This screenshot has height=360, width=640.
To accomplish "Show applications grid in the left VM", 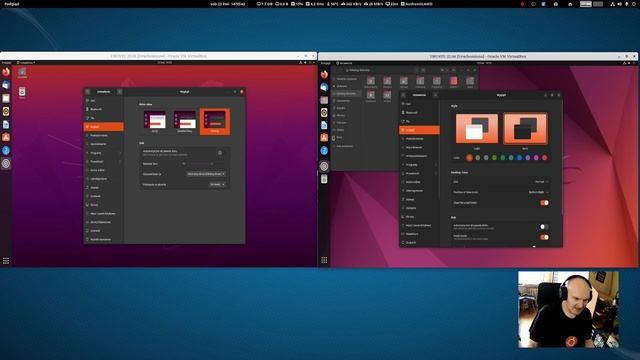I will [6, 260].
